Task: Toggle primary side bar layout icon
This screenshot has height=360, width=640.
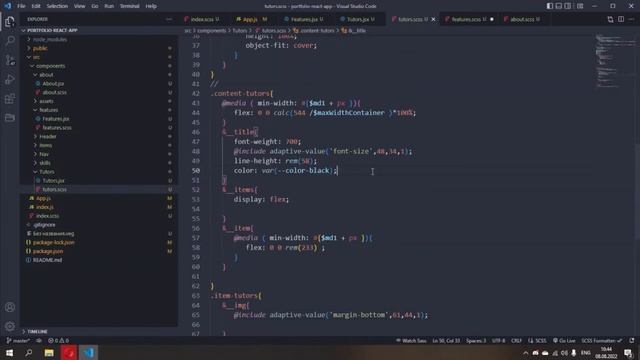Action: [x=550, y=6]
